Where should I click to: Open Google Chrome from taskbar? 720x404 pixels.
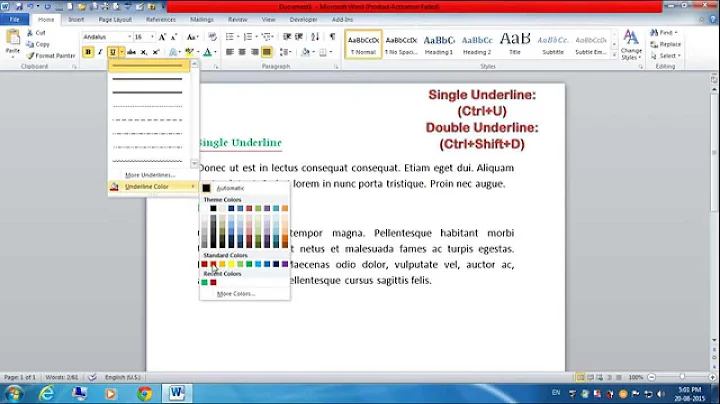[144, 393]
